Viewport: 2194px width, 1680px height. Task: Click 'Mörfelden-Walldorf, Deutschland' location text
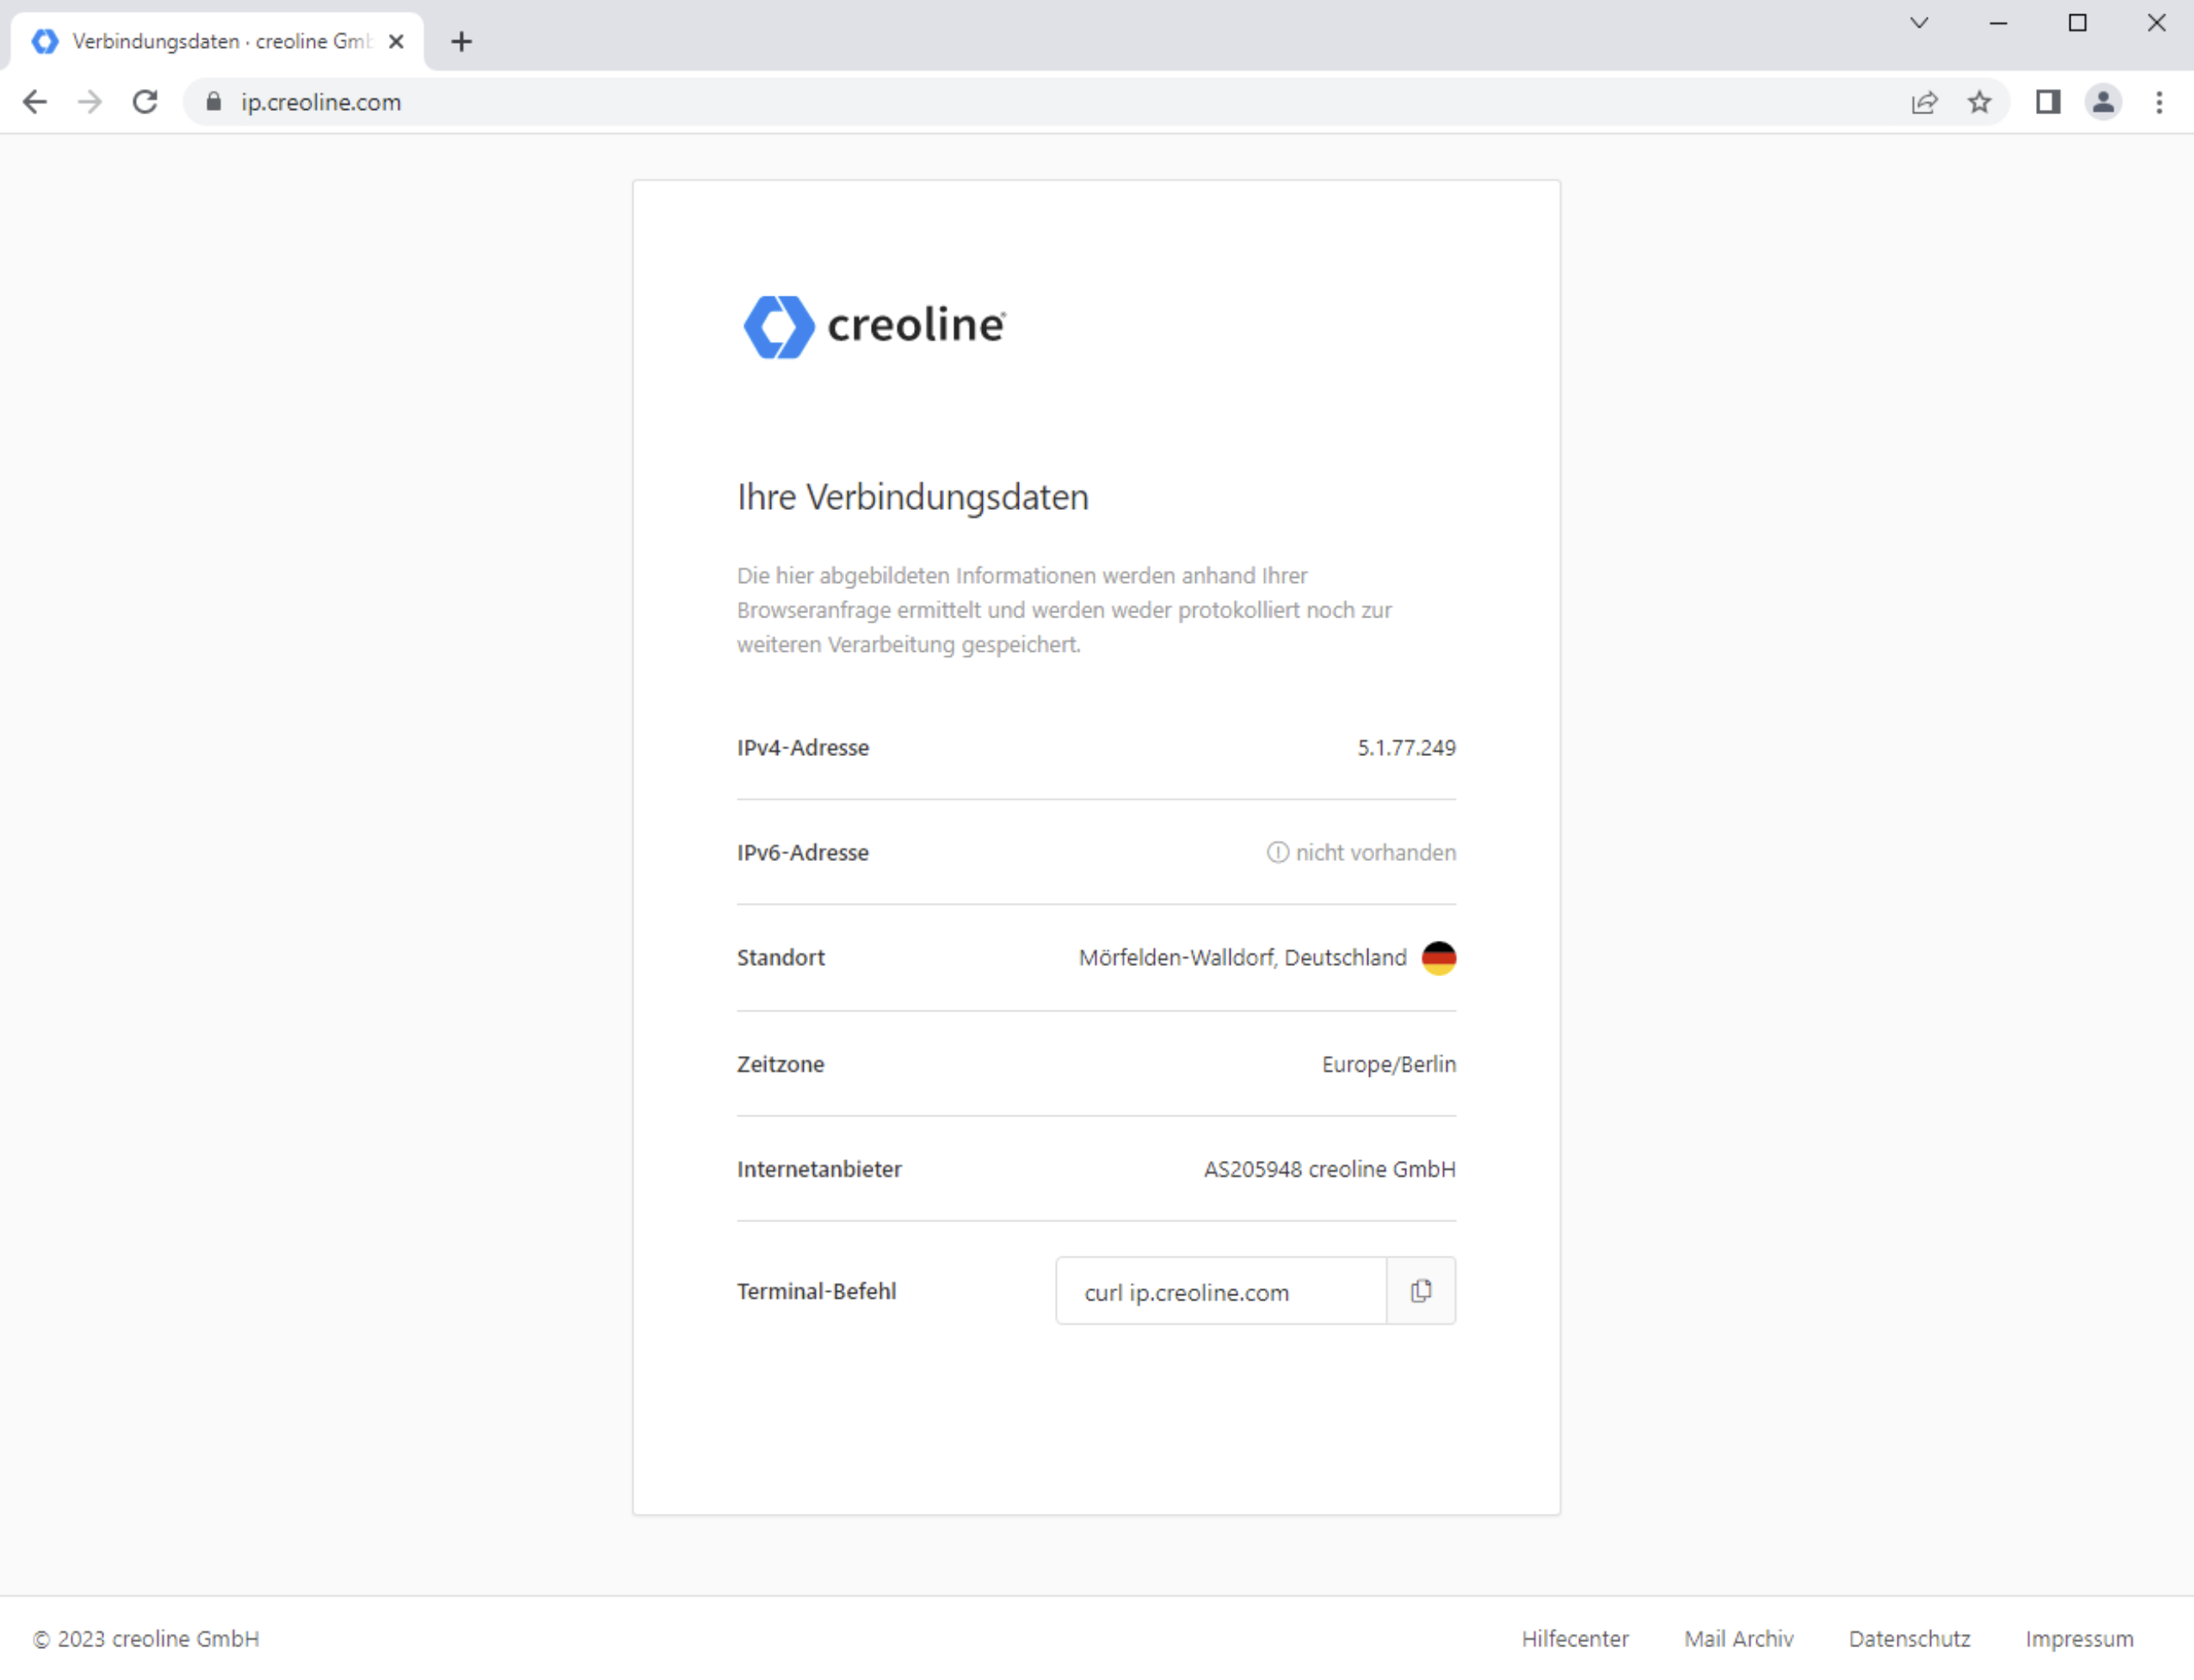pos(1242,958)
